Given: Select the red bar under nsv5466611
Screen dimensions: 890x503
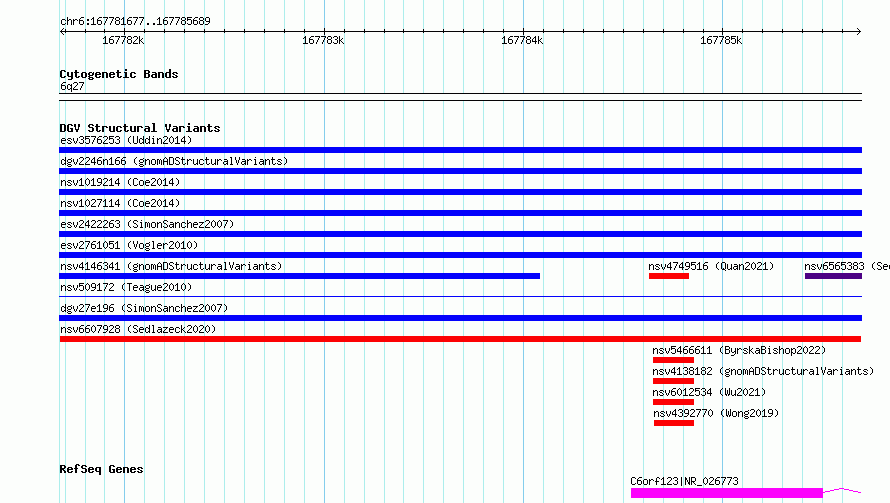Looking at the screenshot, I should [x=673, y=360].
